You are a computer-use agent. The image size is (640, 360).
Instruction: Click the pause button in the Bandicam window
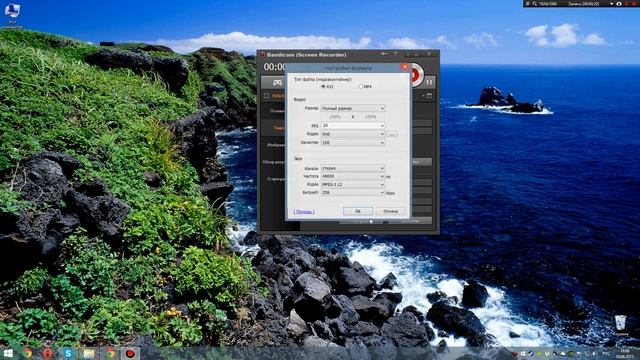tap(429, 82)
